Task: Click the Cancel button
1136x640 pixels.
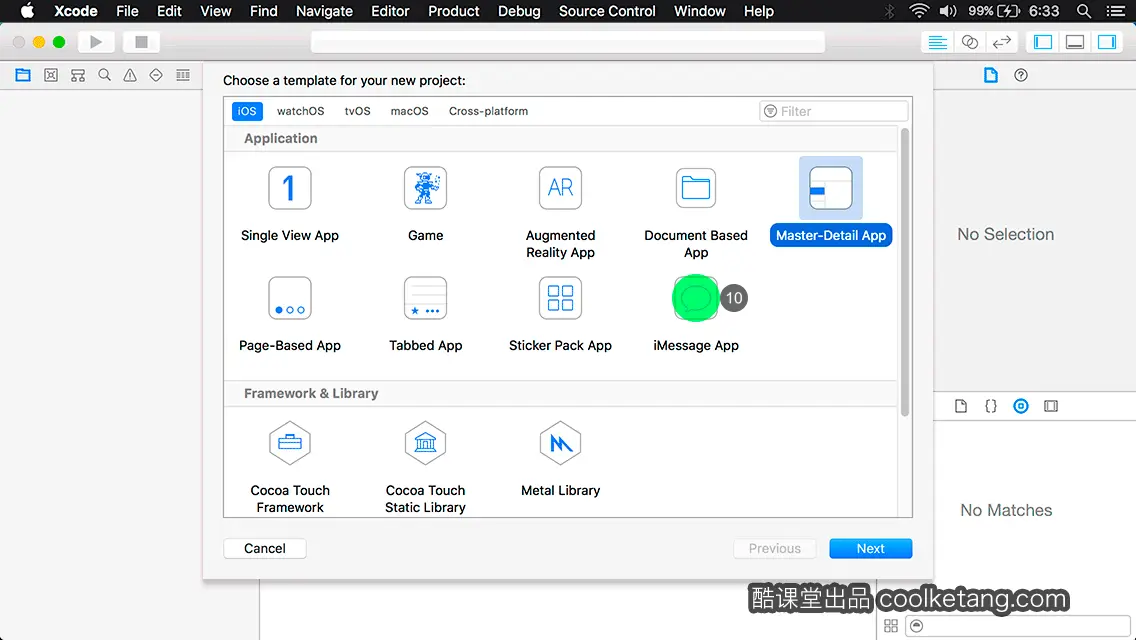Action: (264, 549)
